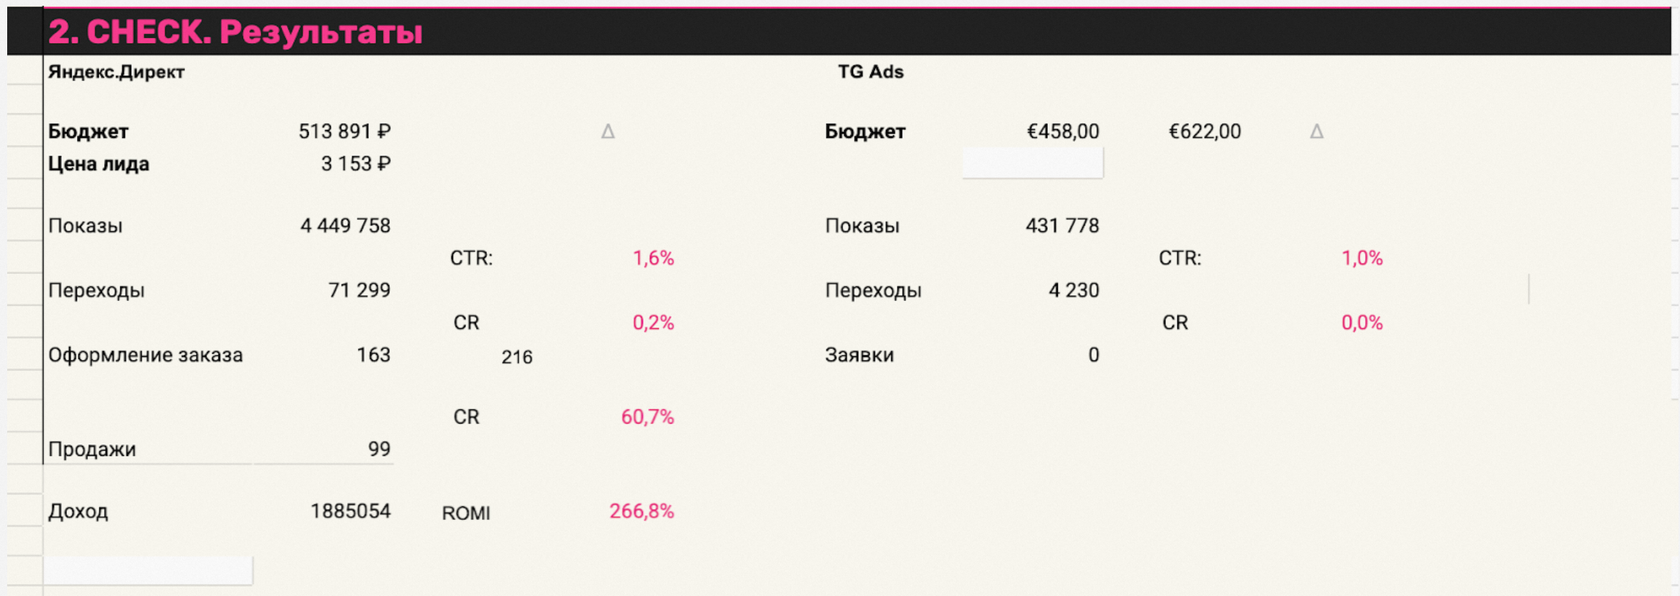The image size is (1680, 596).
Task: Select the Переходы value 71 299
Action: click(x=359, y=290)
